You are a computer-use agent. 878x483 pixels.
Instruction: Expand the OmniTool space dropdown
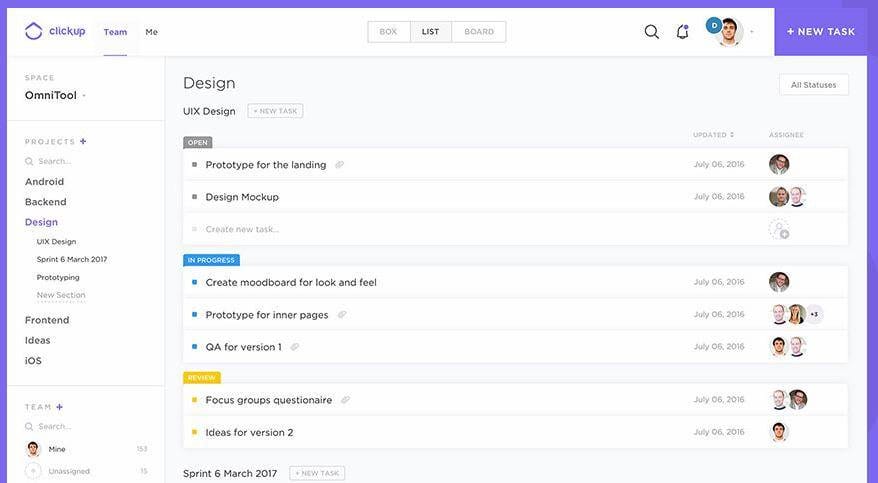(84, 96)
